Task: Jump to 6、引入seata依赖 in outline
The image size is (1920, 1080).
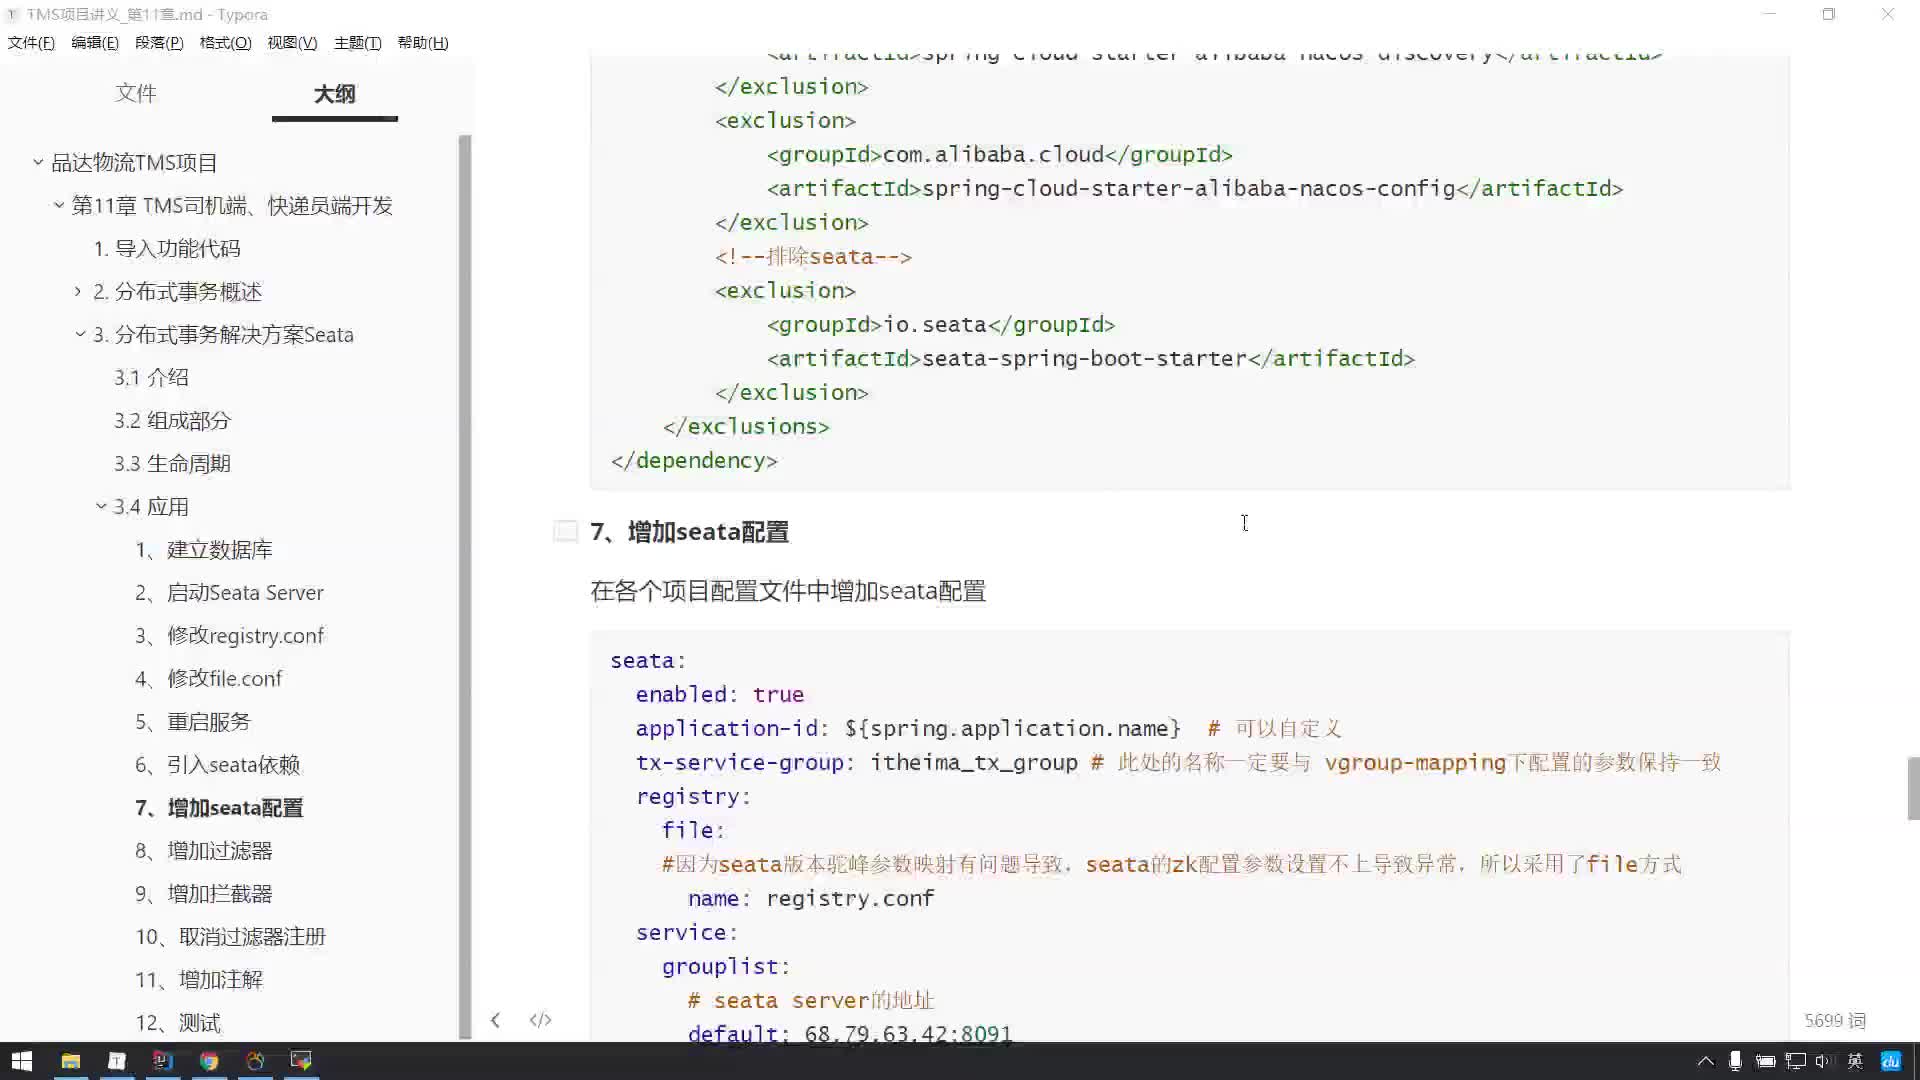Action: click(x=217, y=764)
